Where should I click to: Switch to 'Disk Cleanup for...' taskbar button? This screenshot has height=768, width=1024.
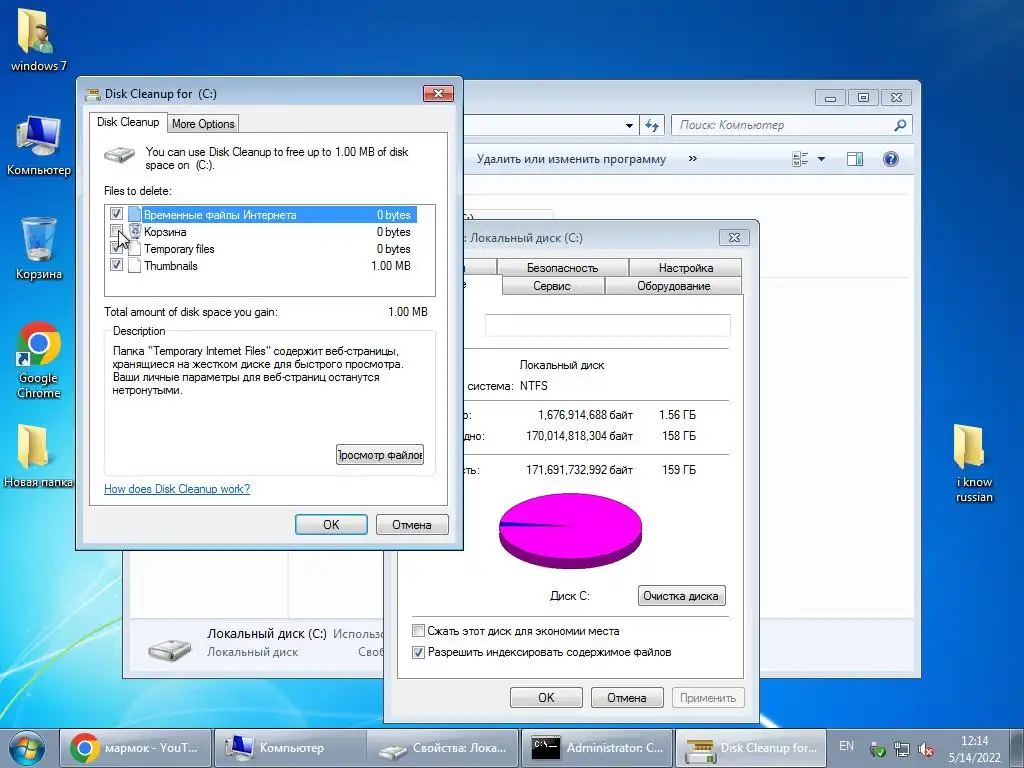coord(750,748)
